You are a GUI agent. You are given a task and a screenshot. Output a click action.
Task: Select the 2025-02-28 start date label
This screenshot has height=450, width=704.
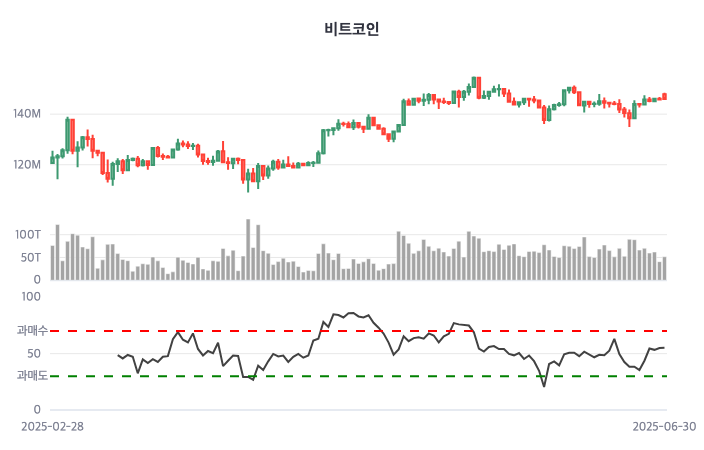53,426
